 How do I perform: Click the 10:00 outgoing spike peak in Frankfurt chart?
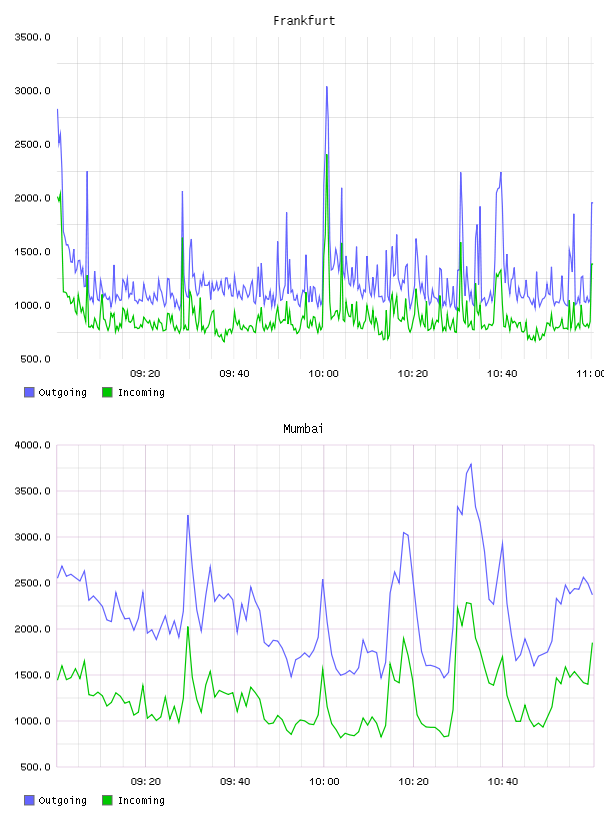[x=326, y=87]
